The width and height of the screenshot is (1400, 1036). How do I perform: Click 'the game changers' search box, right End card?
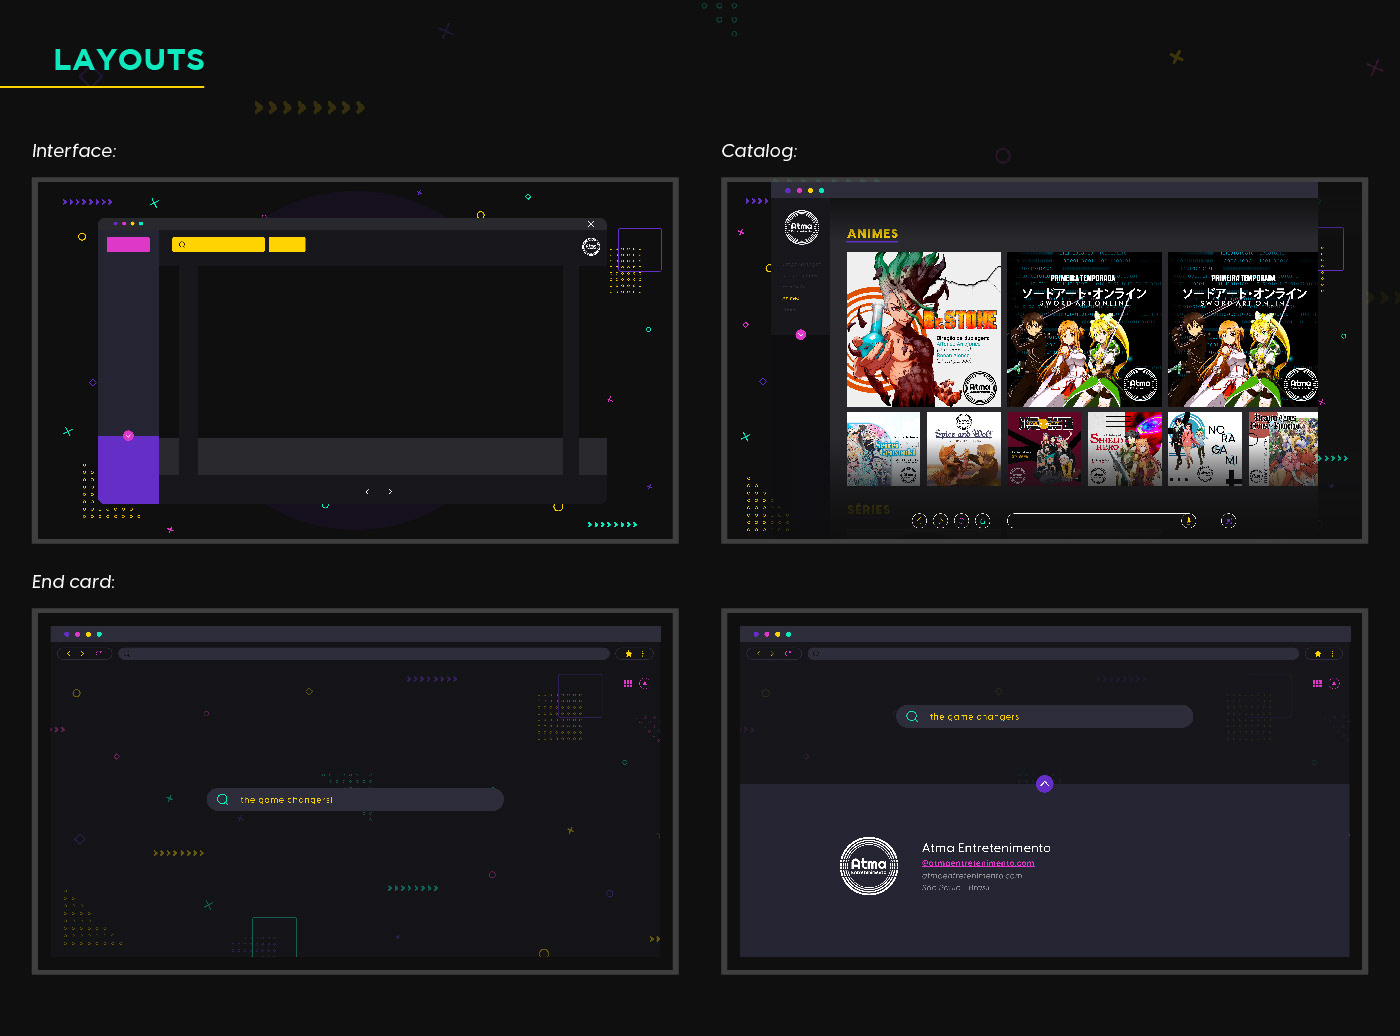tap(1044, 717)
